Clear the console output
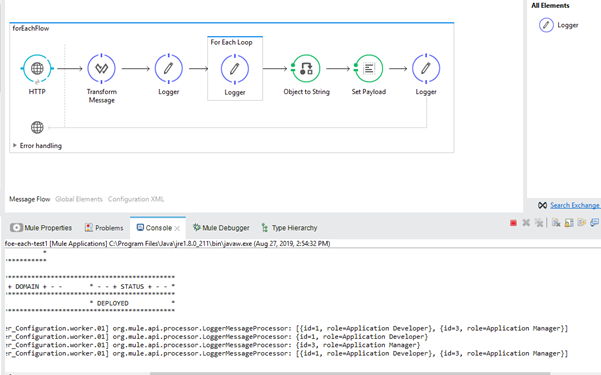The height and width of the screenshot is (375, 601). tap(556, 223)
